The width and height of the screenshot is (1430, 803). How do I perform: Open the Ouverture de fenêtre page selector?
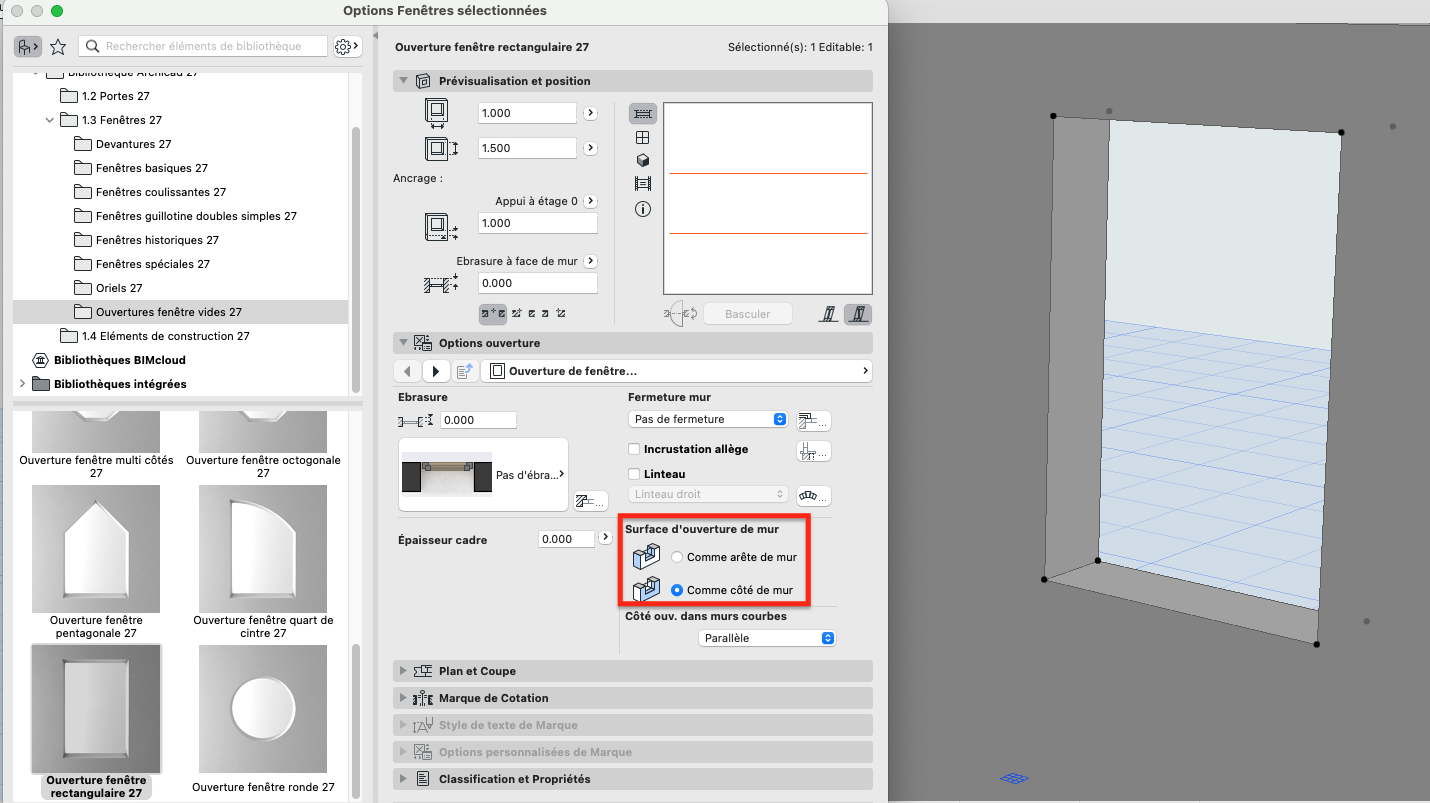point(676,371)
